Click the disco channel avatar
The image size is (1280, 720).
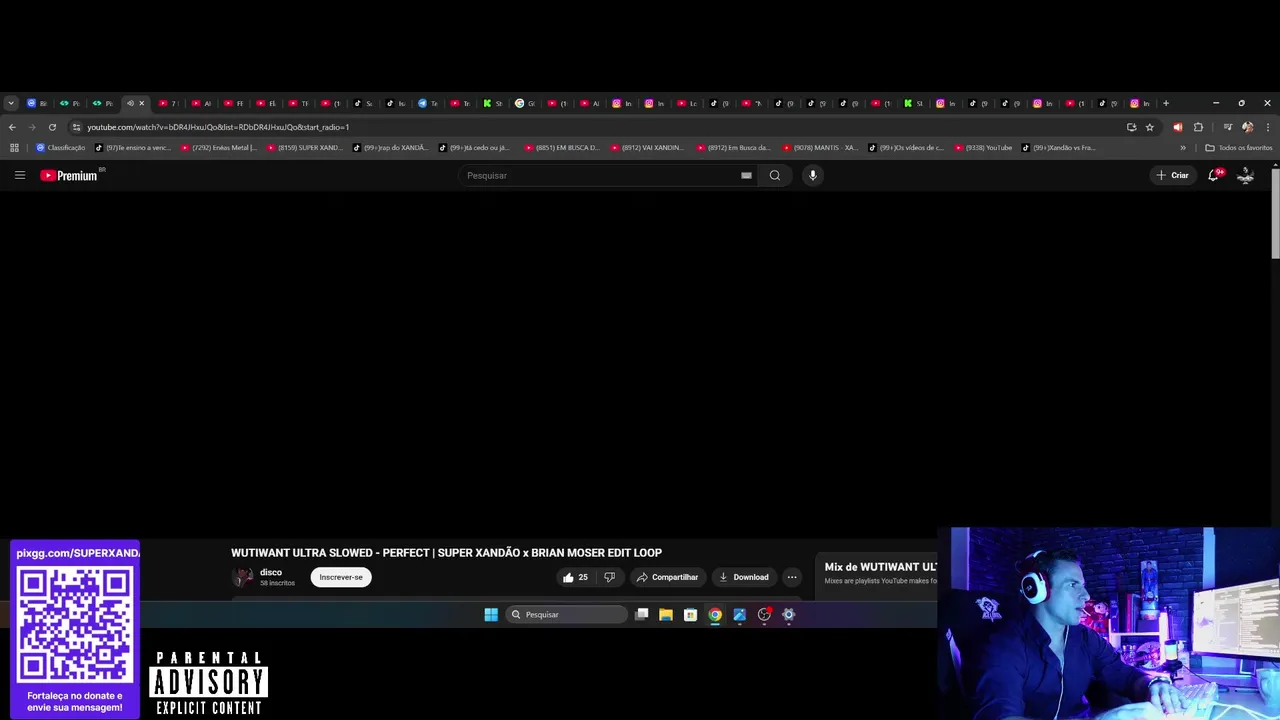point(243,577)
